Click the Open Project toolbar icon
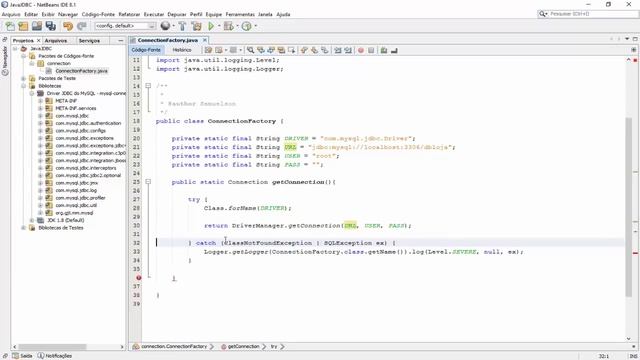Screen dimensions: 640x360 pos(37,26)
